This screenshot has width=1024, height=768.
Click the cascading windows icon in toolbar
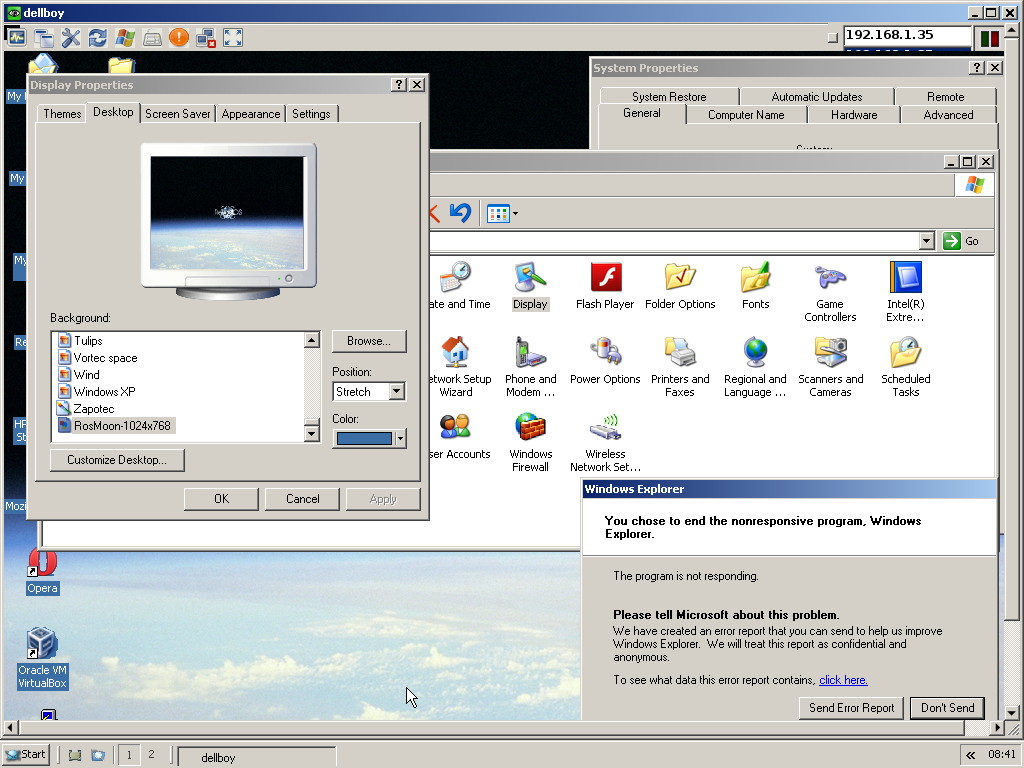click(44, 37)
